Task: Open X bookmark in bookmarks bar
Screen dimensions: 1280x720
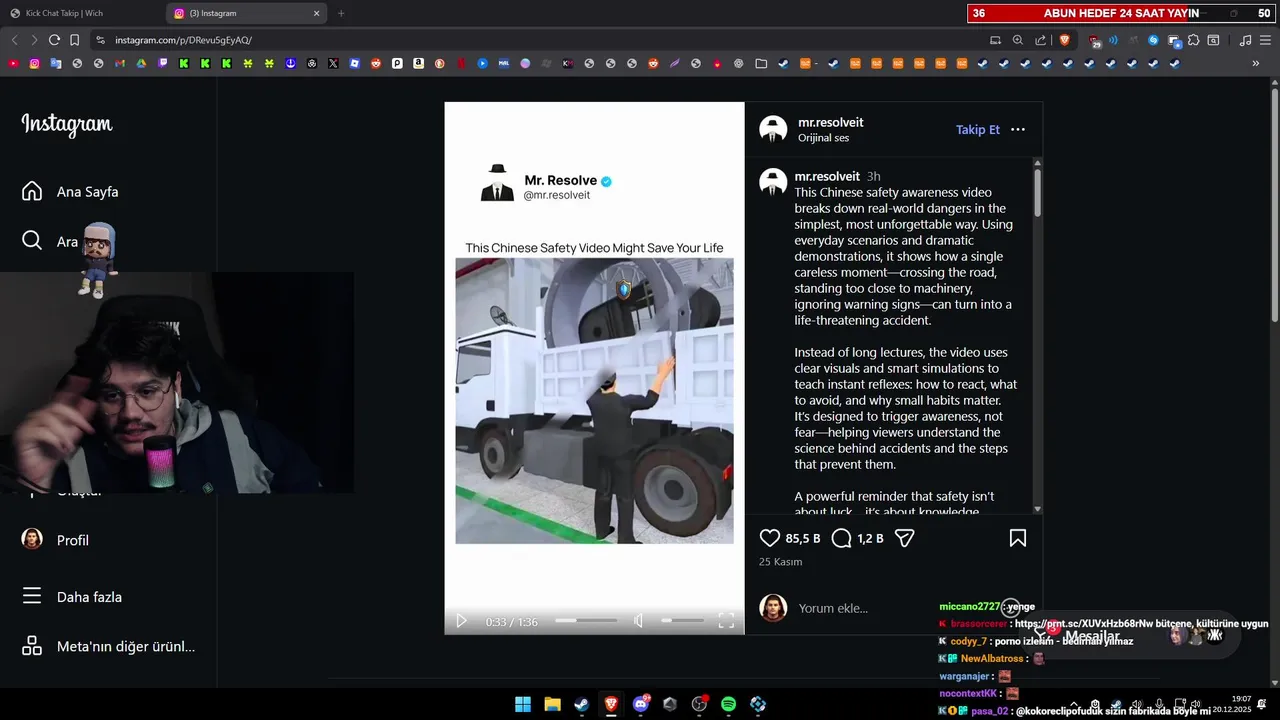Action: [x=333, y=63]
